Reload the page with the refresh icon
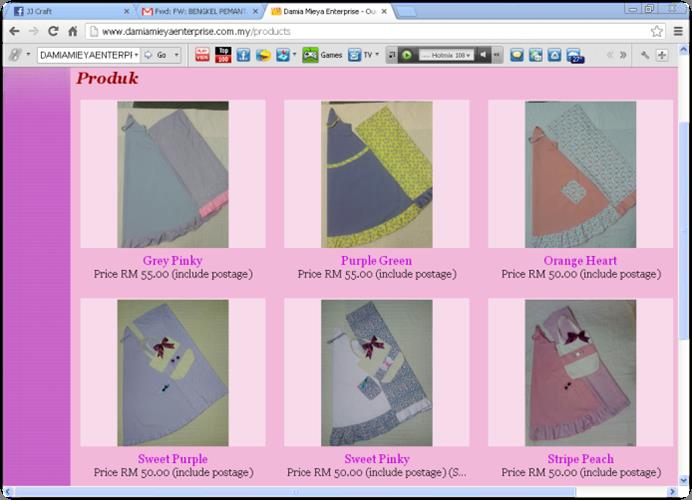The height and width of the screenshot is (500, 692). (52, 31)
